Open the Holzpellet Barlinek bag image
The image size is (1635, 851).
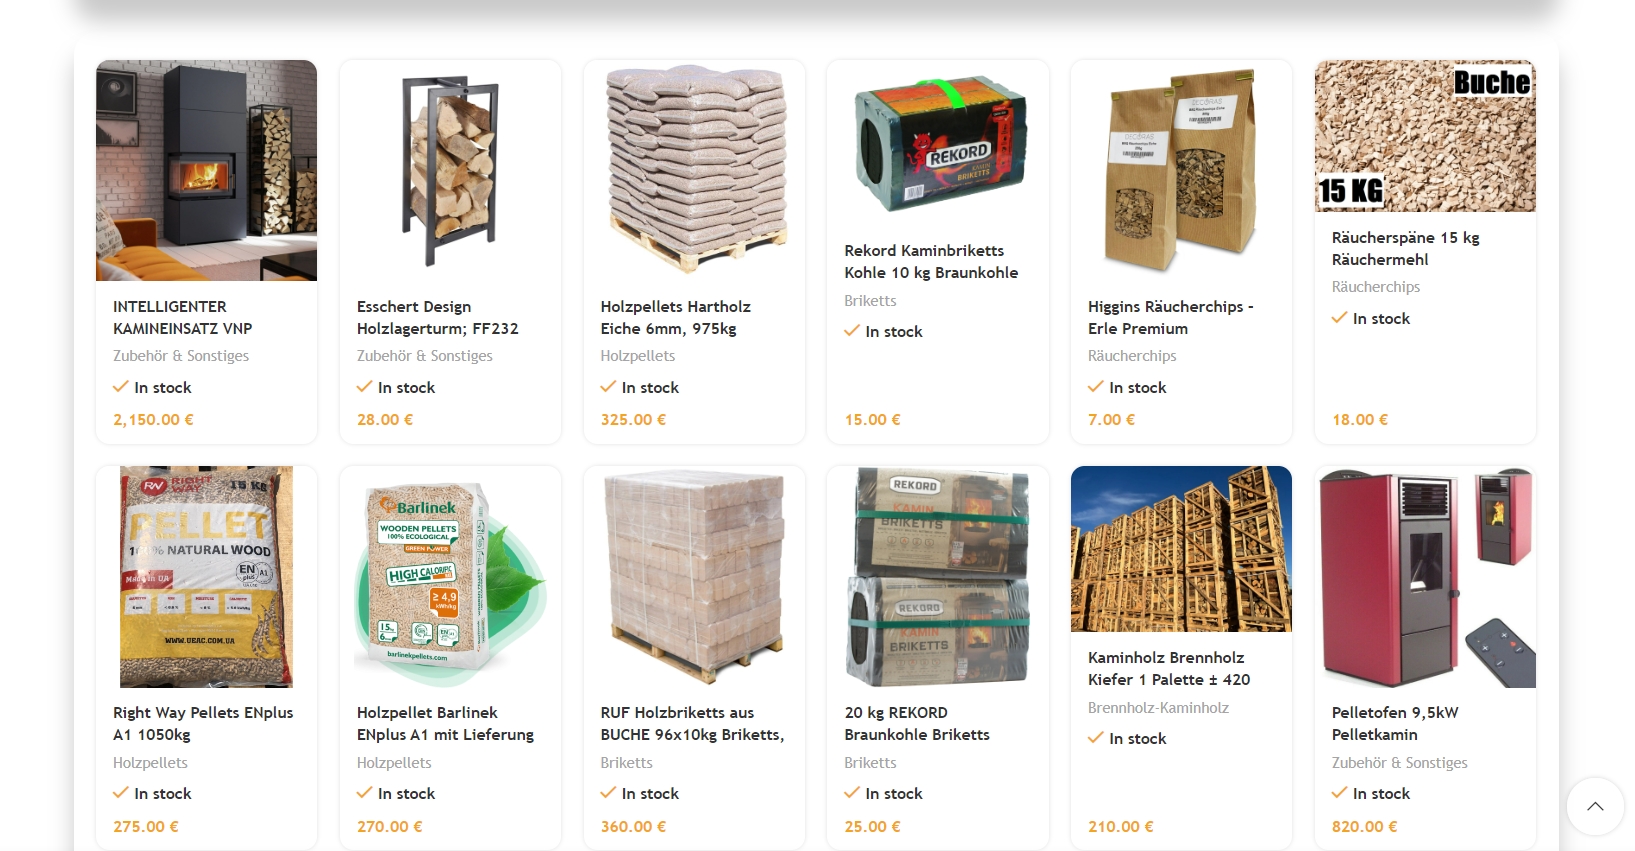coord(450,576)
